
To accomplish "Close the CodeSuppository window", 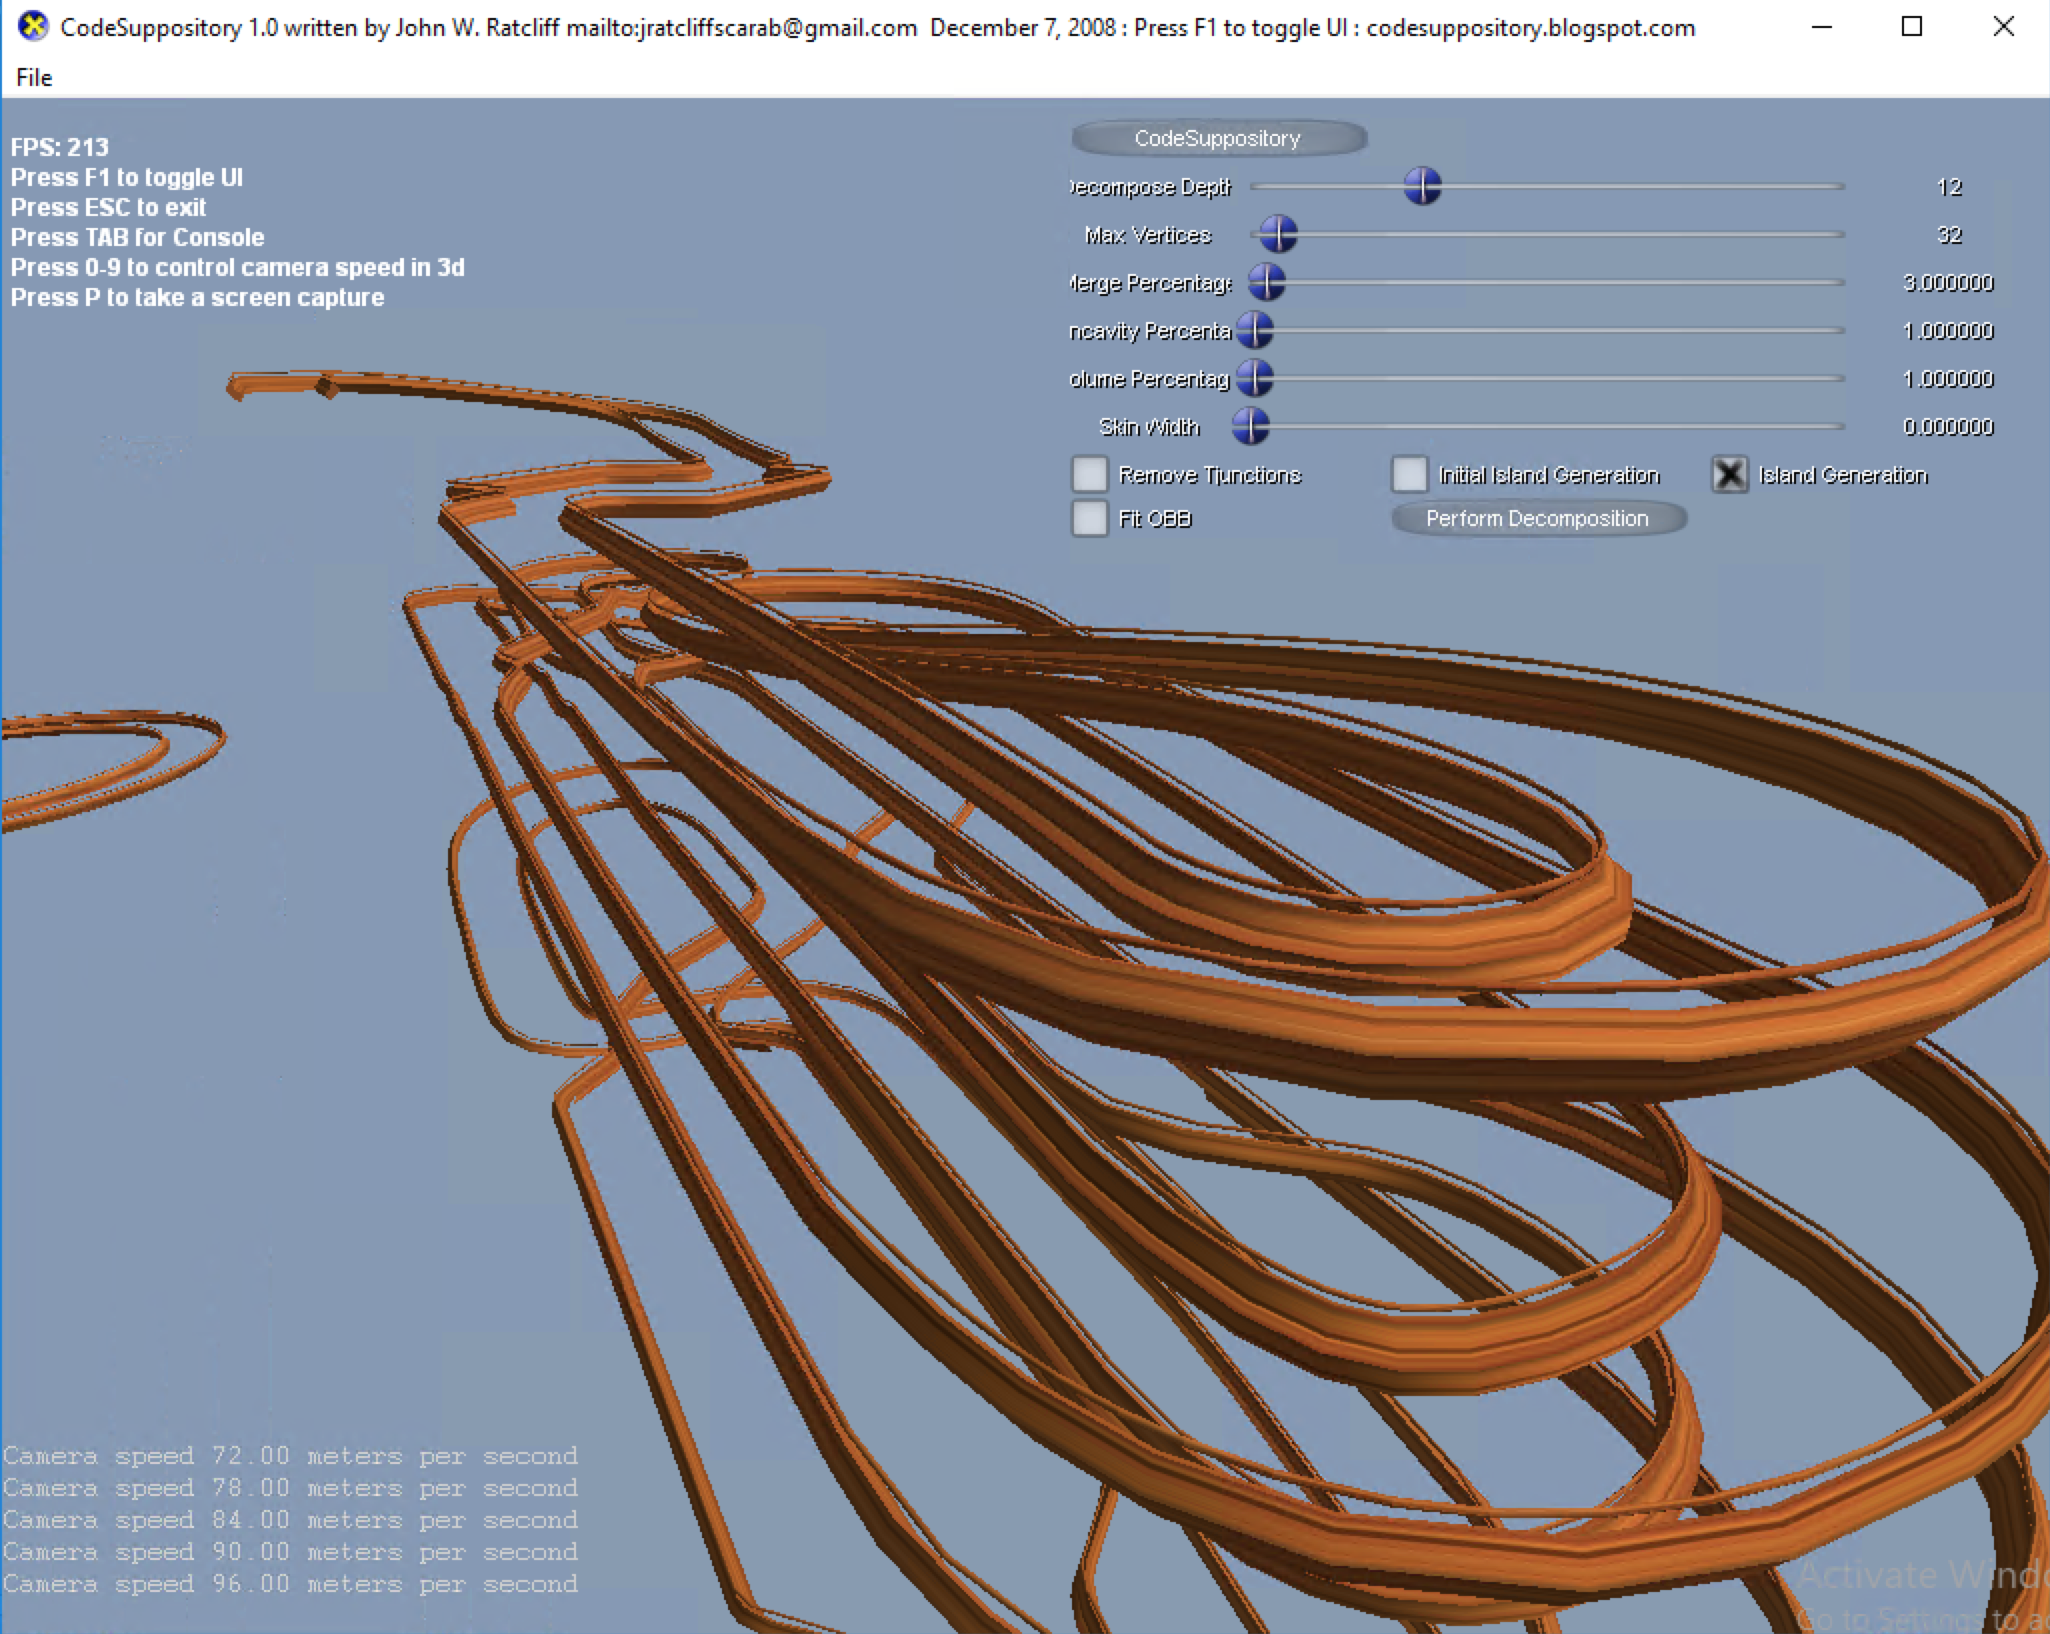I will click(2003, 27).
